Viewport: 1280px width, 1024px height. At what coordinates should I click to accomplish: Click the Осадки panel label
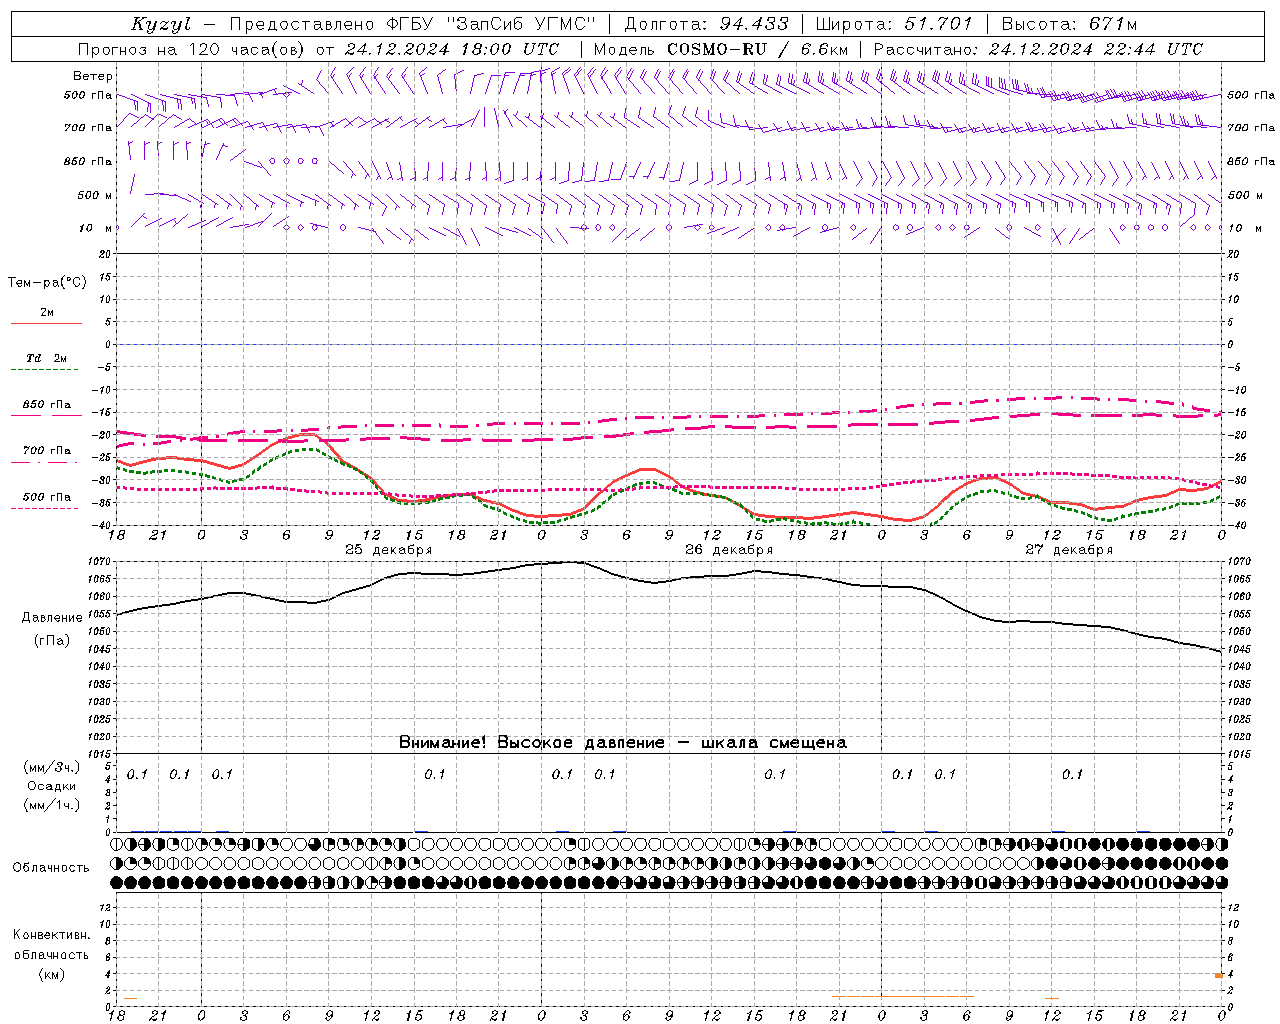(x=52, y=786)
